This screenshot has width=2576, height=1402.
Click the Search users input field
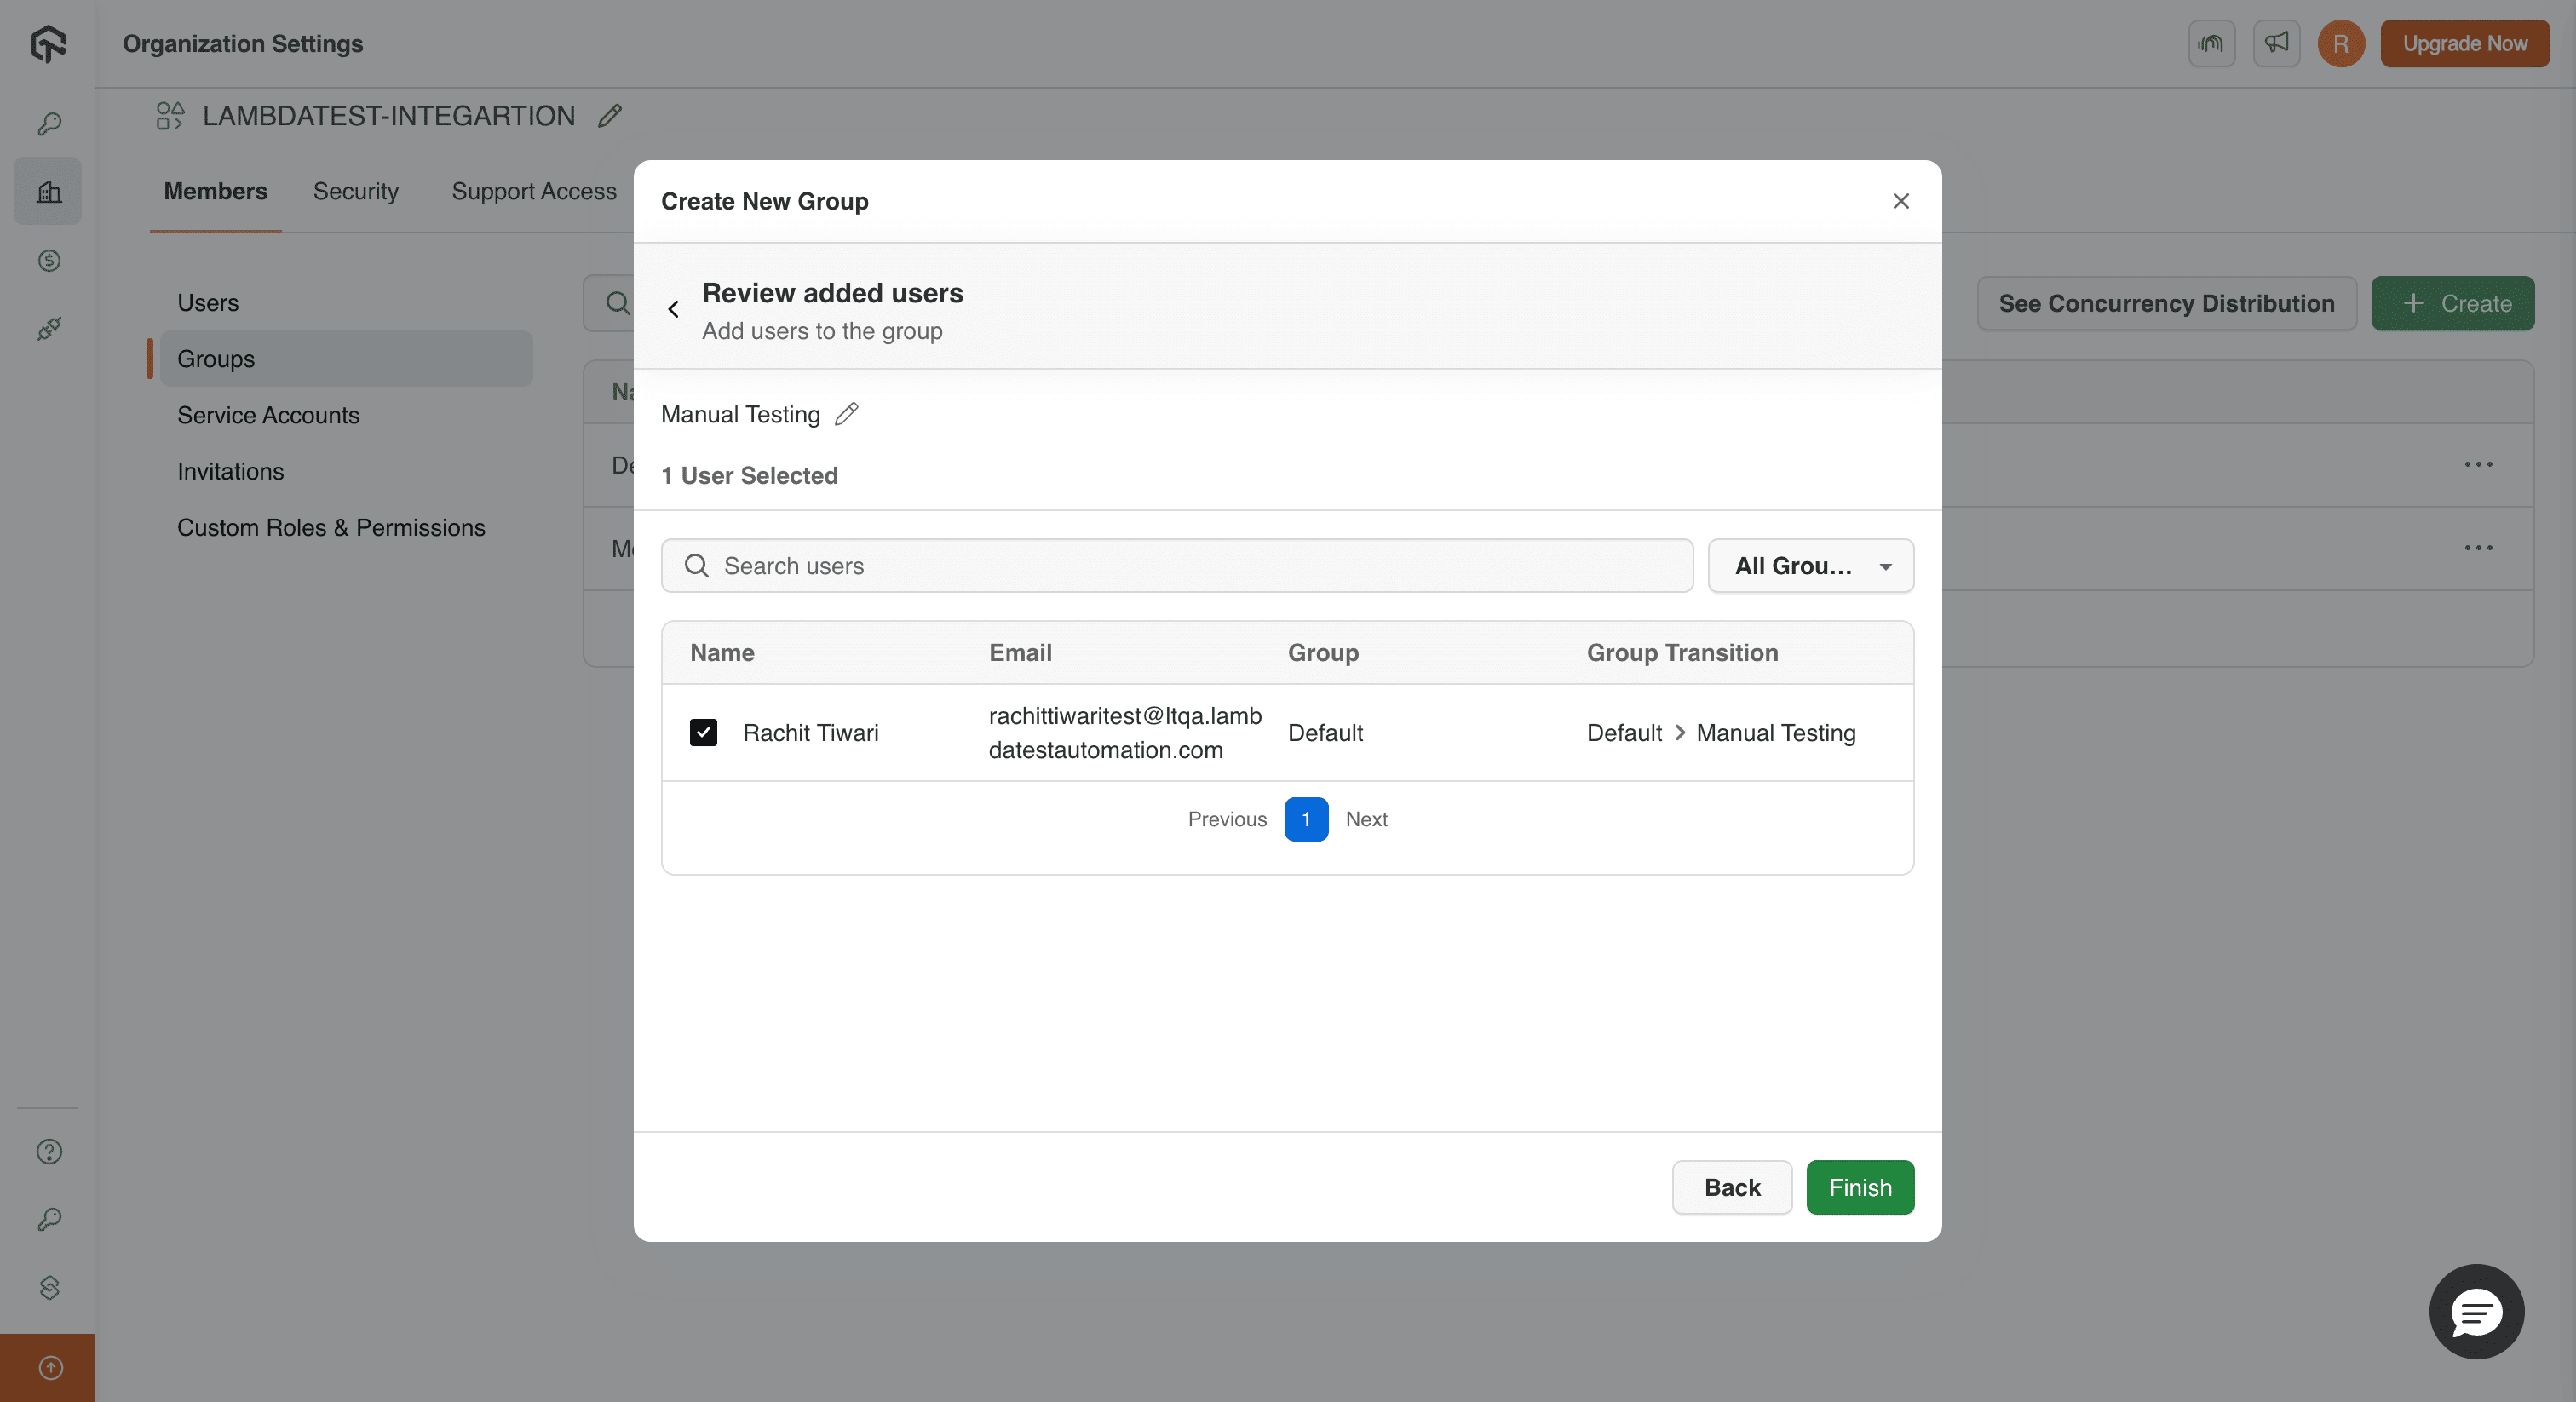(x=1000, y=565)
